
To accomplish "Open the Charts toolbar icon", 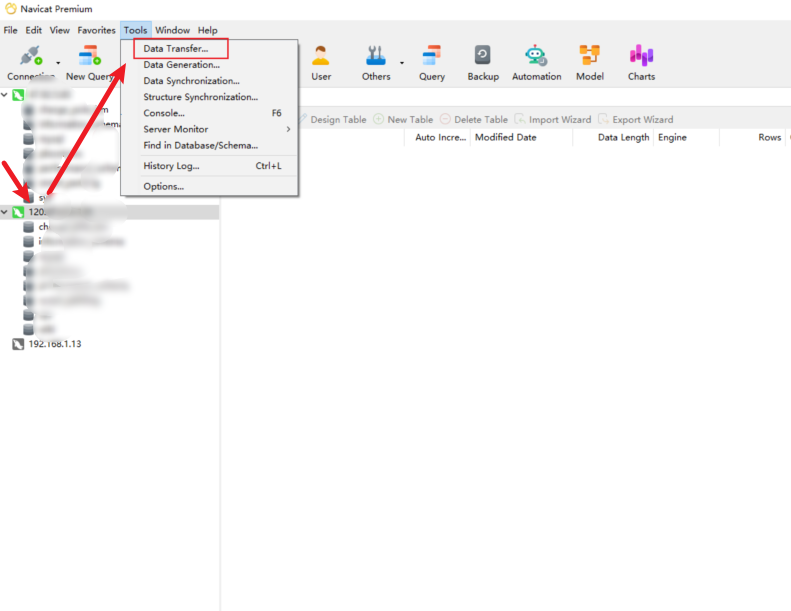I will (641, 55).
